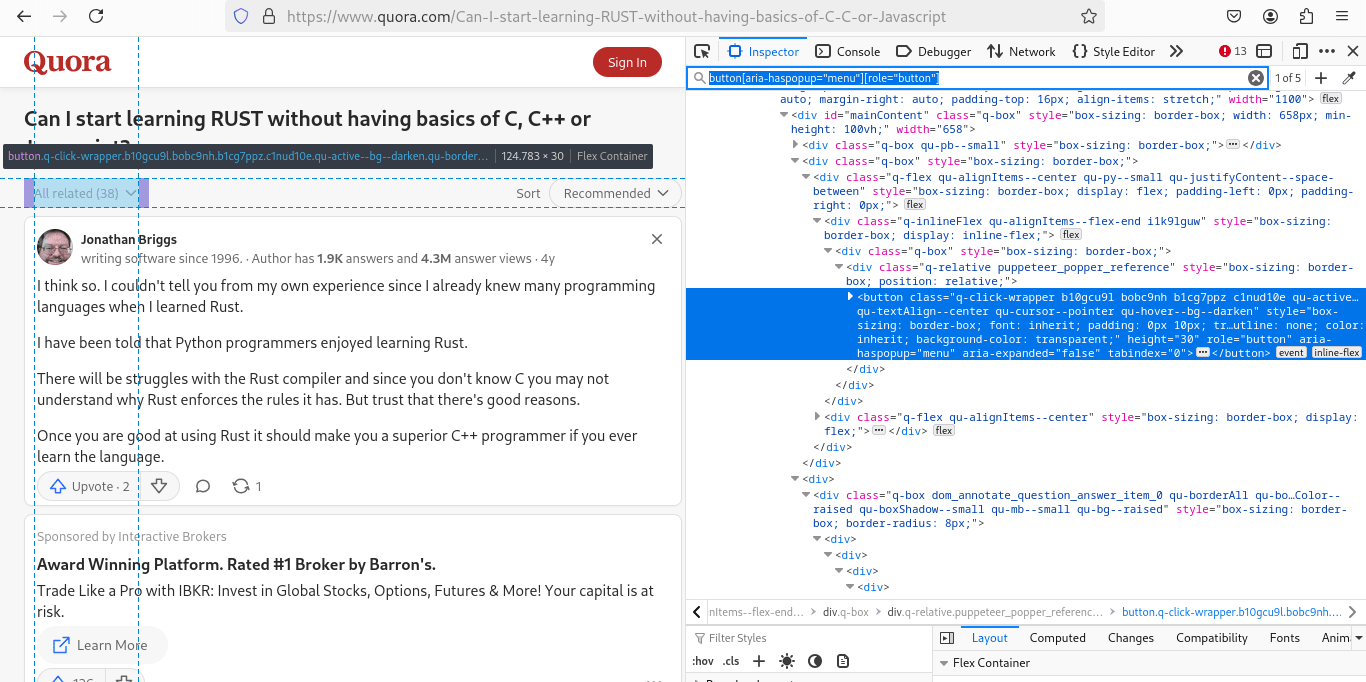This screenshot has height=682, width=1366.
Task: Toggle responsive design mode
Action: [x=1300, y=51]
